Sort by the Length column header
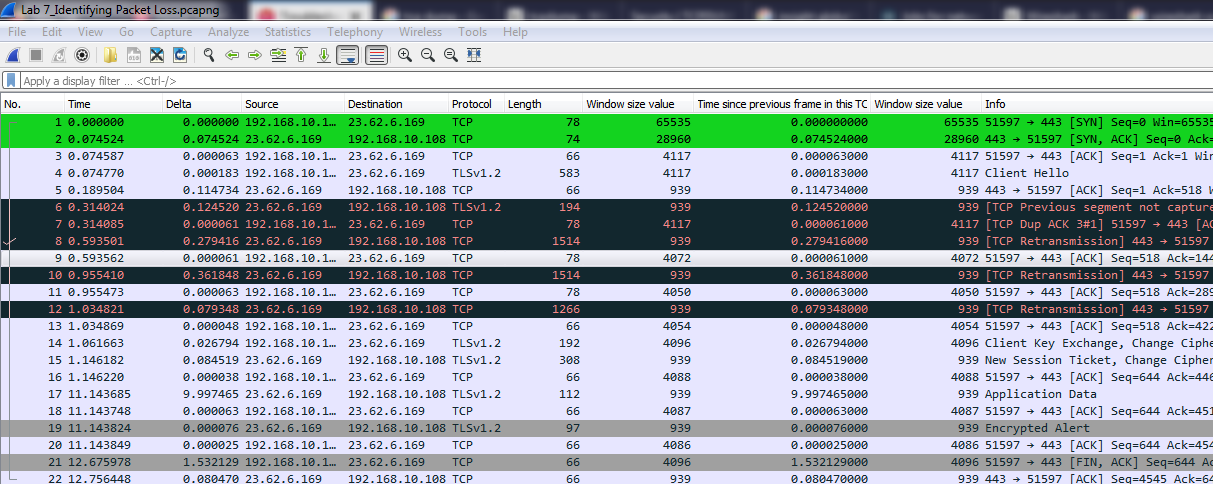1213x484 pixels. 543,104
